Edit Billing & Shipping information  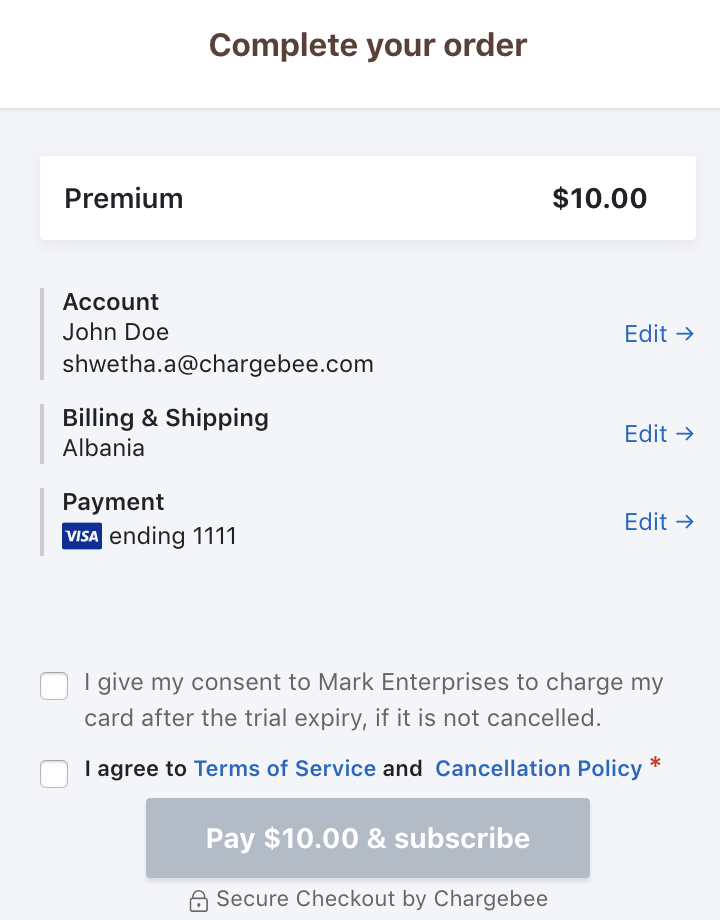click(x=659, y=434)
